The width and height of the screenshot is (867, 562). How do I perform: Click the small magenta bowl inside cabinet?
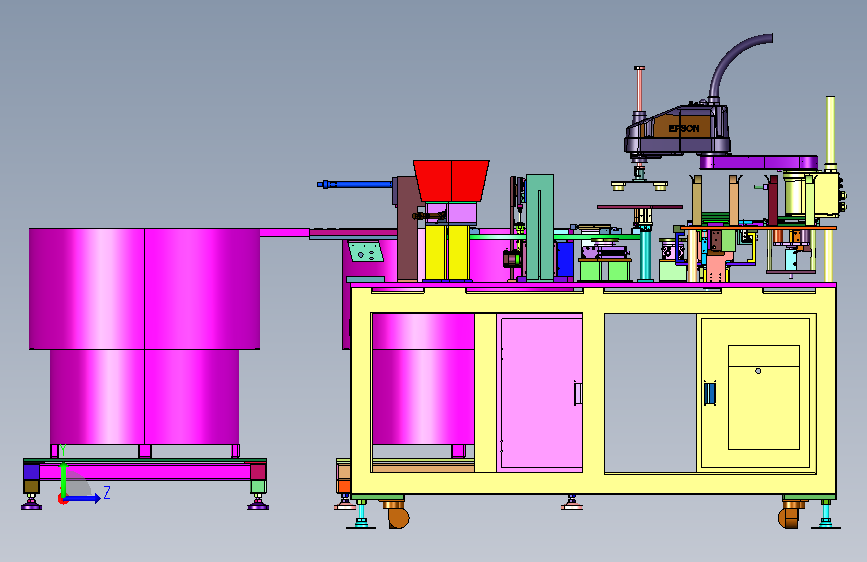tap(423, 379)
